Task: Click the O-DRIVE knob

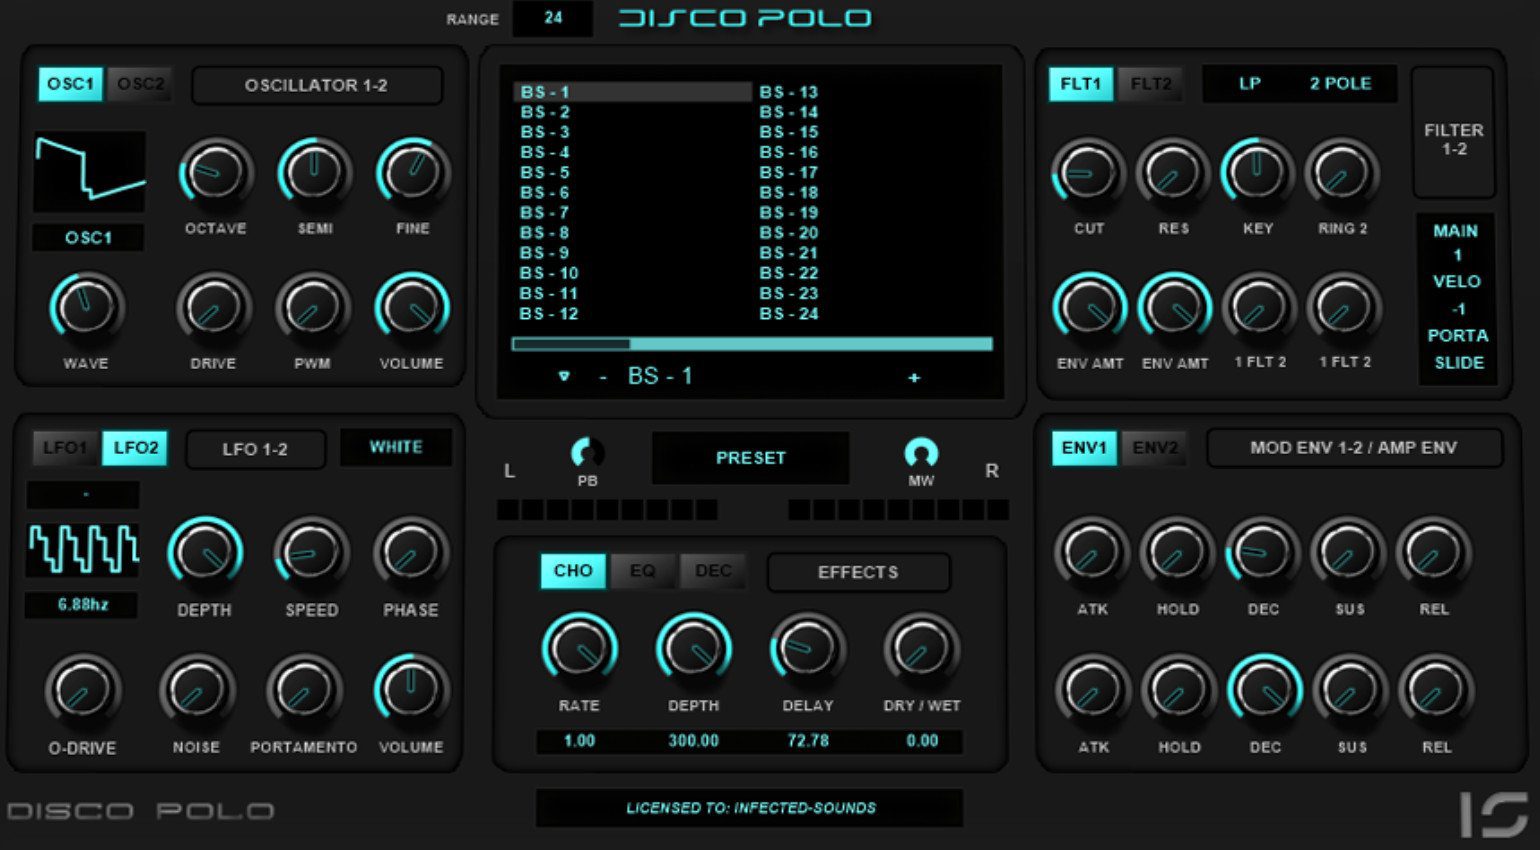Action: pyautogui.click(x=82, y=690)
